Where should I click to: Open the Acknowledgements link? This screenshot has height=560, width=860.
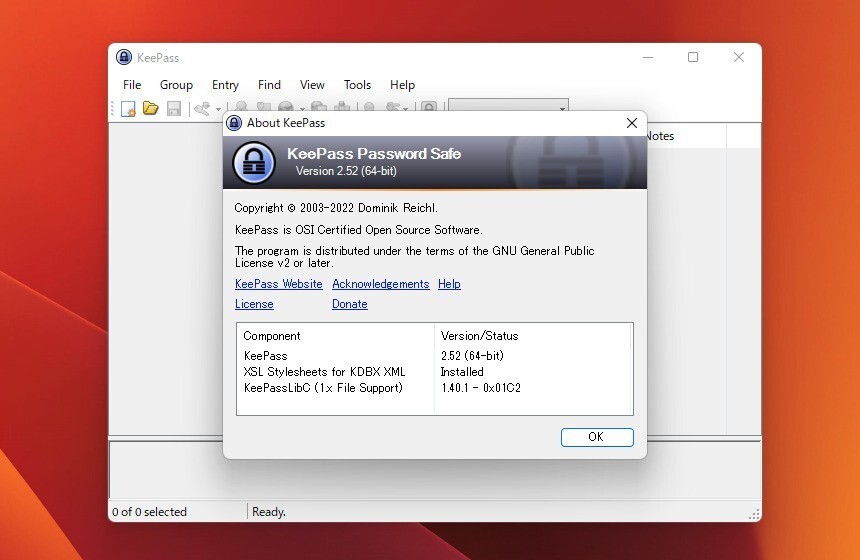click(x=380, y=284)
